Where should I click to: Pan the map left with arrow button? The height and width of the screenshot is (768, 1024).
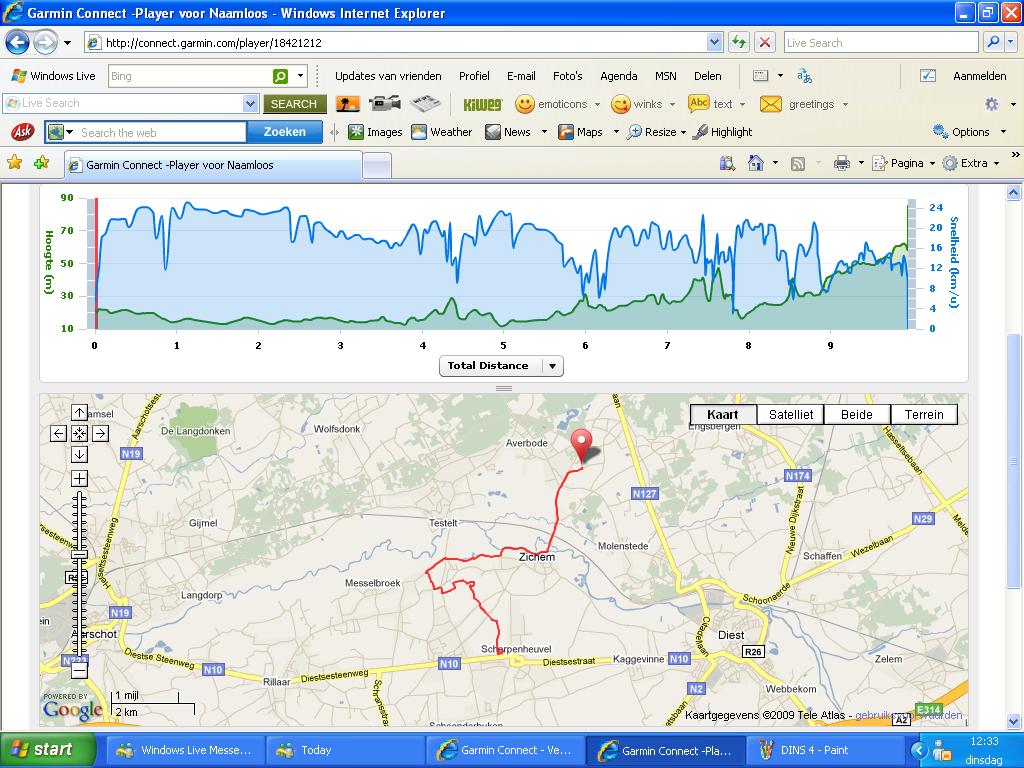click(59, 433)
